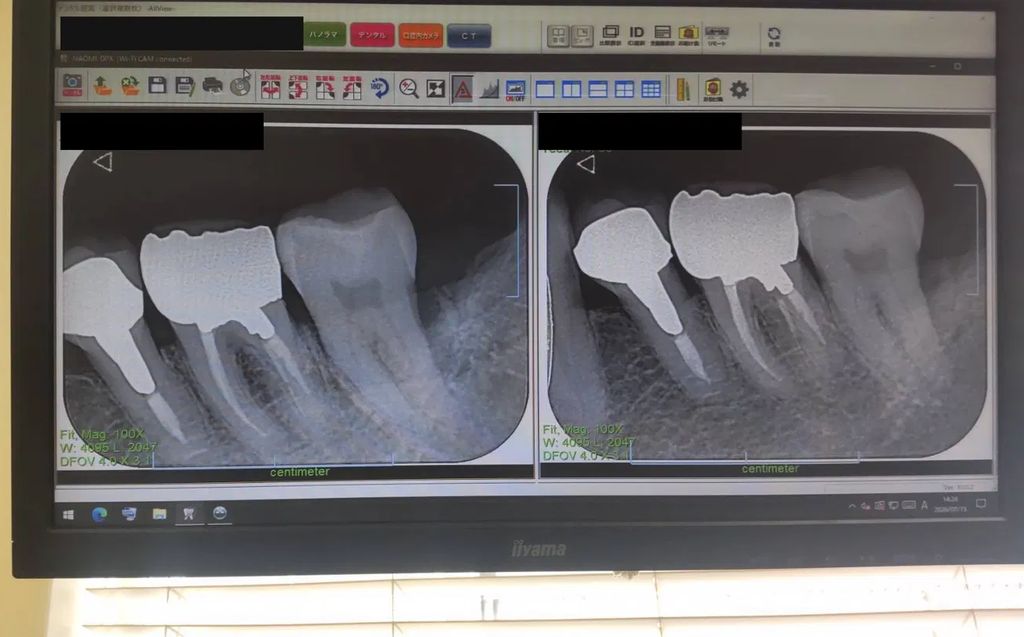1024x637 pixels.
Task: Click the viewer mode button beside book
Action: [x=582, y=35]
